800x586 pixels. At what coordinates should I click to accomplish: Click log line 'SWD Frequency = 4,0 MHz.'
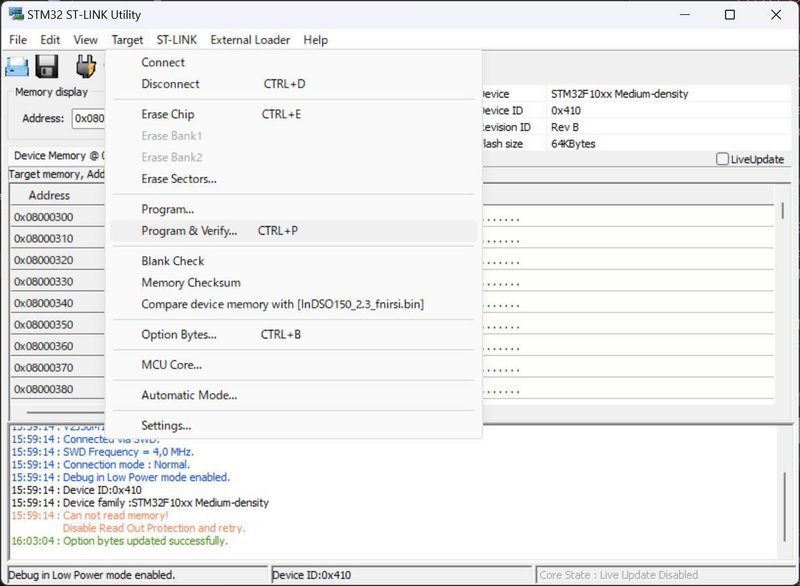(103, 452)
